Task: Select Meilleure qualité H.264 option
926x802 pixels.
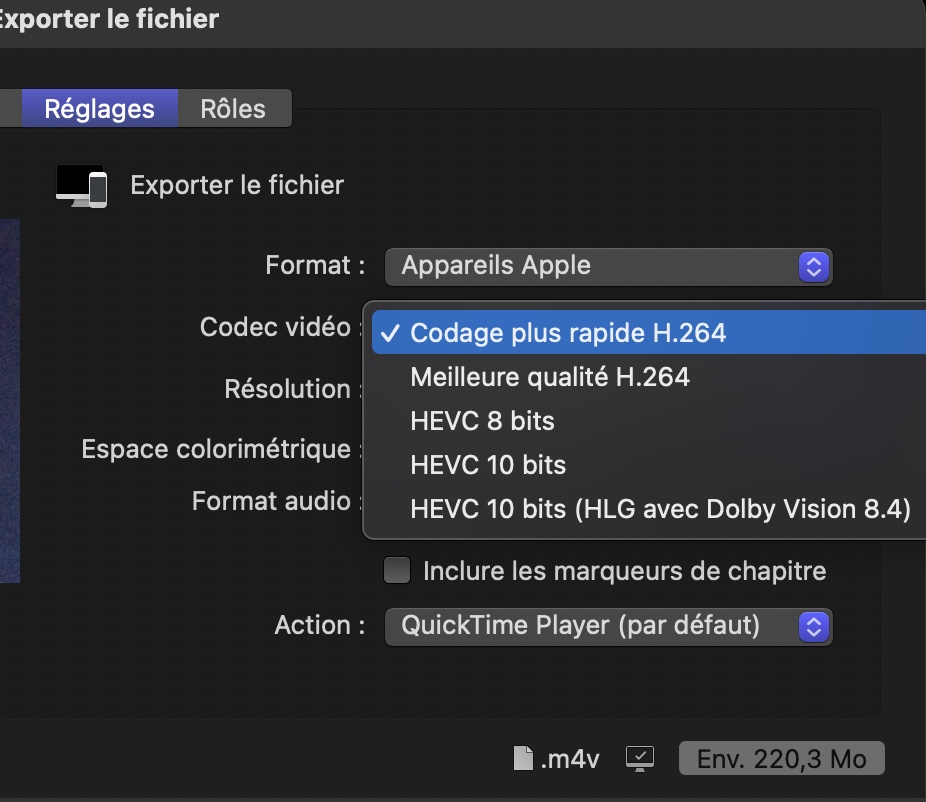Action: pyautogui.click(x=549, y=377)
